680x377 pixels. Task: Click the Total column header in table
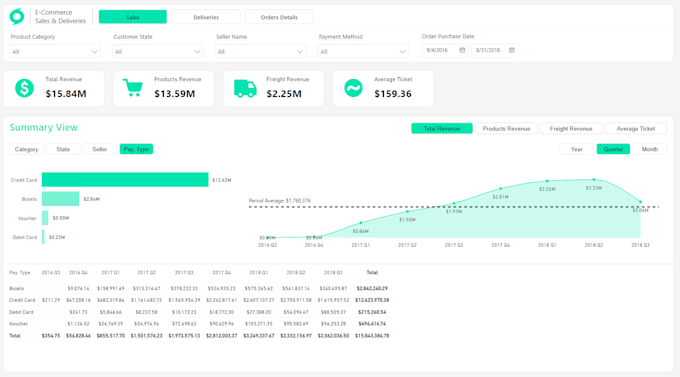[x=372, y=272]
